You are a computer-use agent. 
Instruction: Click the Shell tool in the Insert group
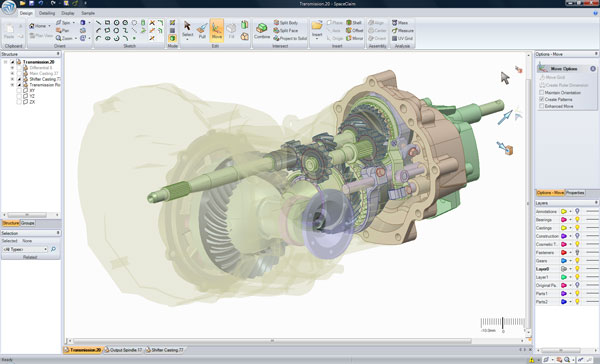coord(354,23)
